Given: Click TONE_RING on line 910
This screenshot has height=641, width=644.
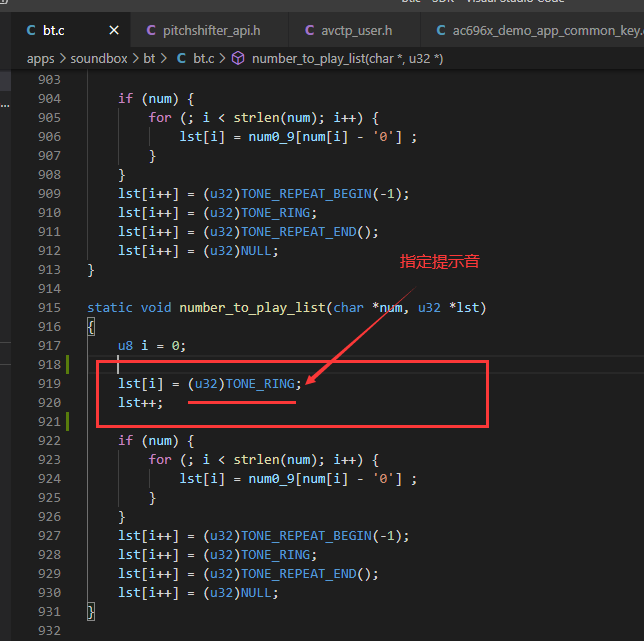Looking at the screenshot, I should pyautogui.click(x=276, y=213).
